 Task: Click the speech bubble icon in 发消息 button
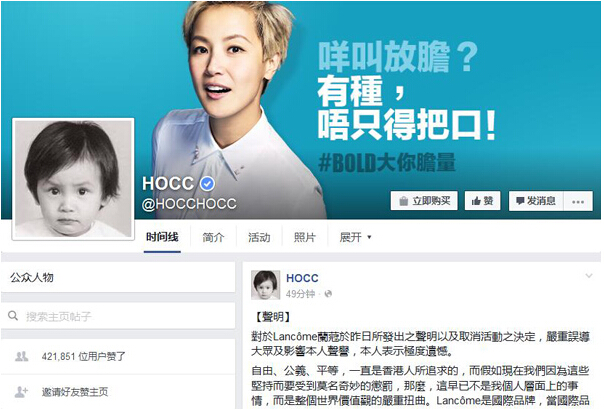tap(520, 201)
